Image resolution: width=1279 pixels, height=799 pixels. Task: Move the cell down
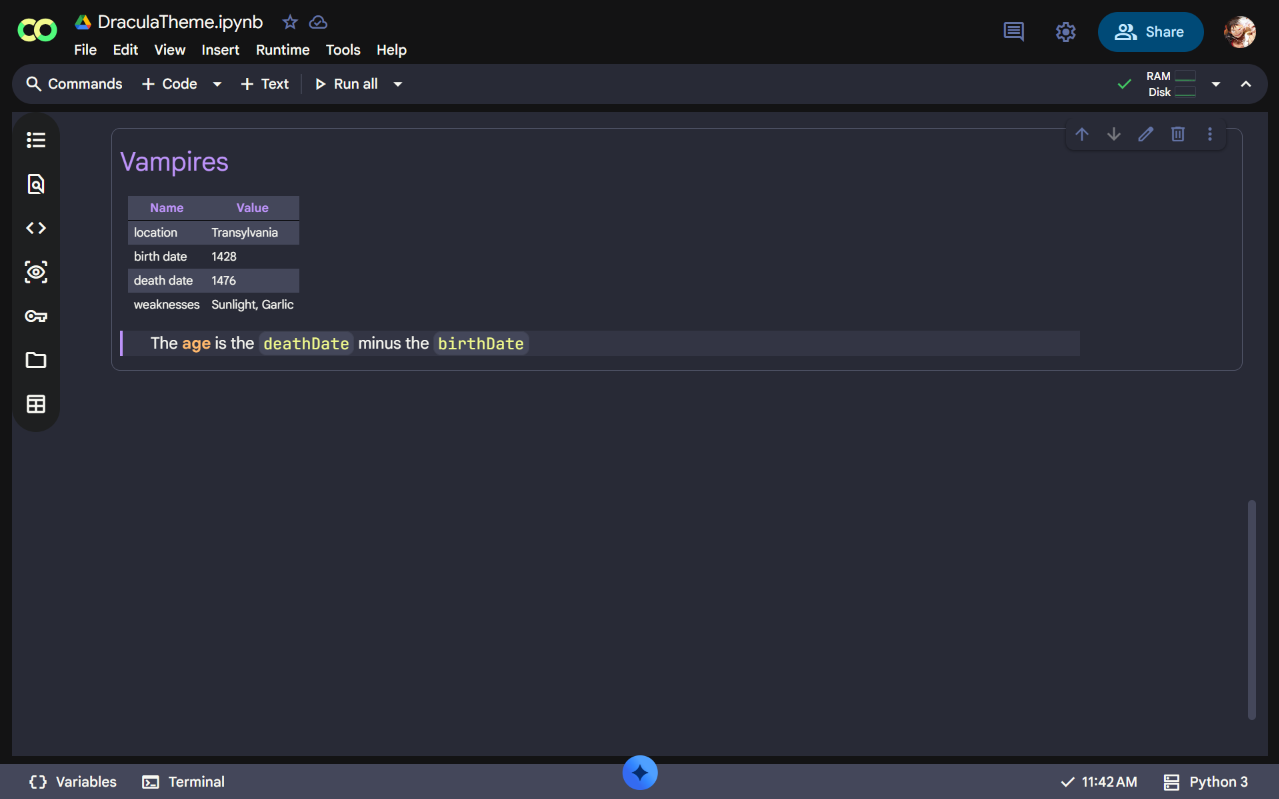tap(1114, 134)
